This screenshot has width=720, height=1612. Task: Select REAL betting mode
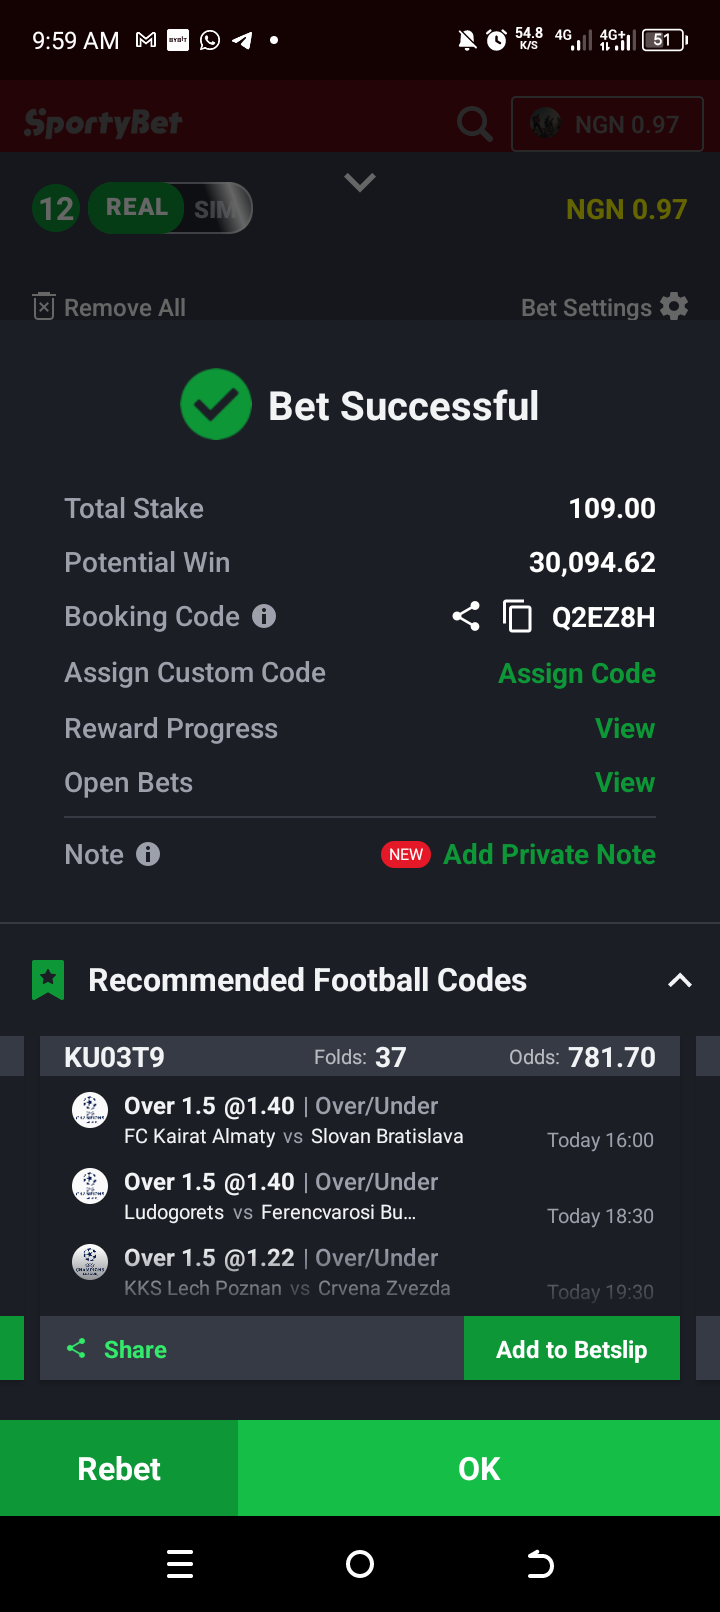pos(137,207)
